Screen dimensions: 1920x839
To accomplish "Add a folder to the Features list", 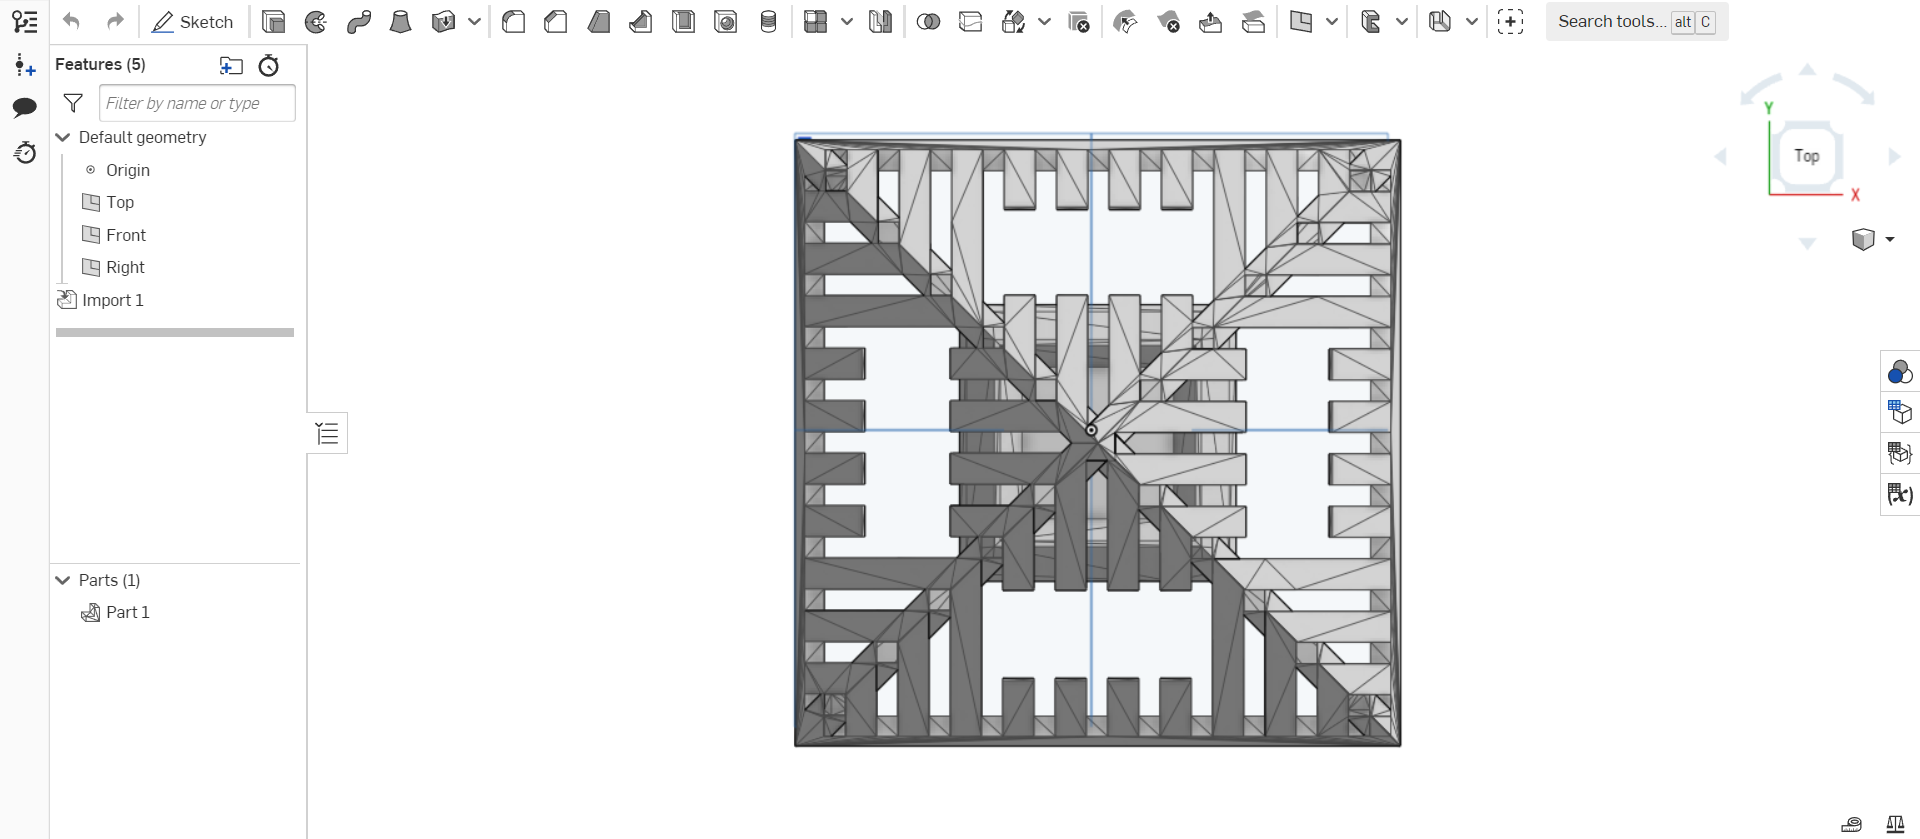I will pyautogui.click(x=231, y=65).
